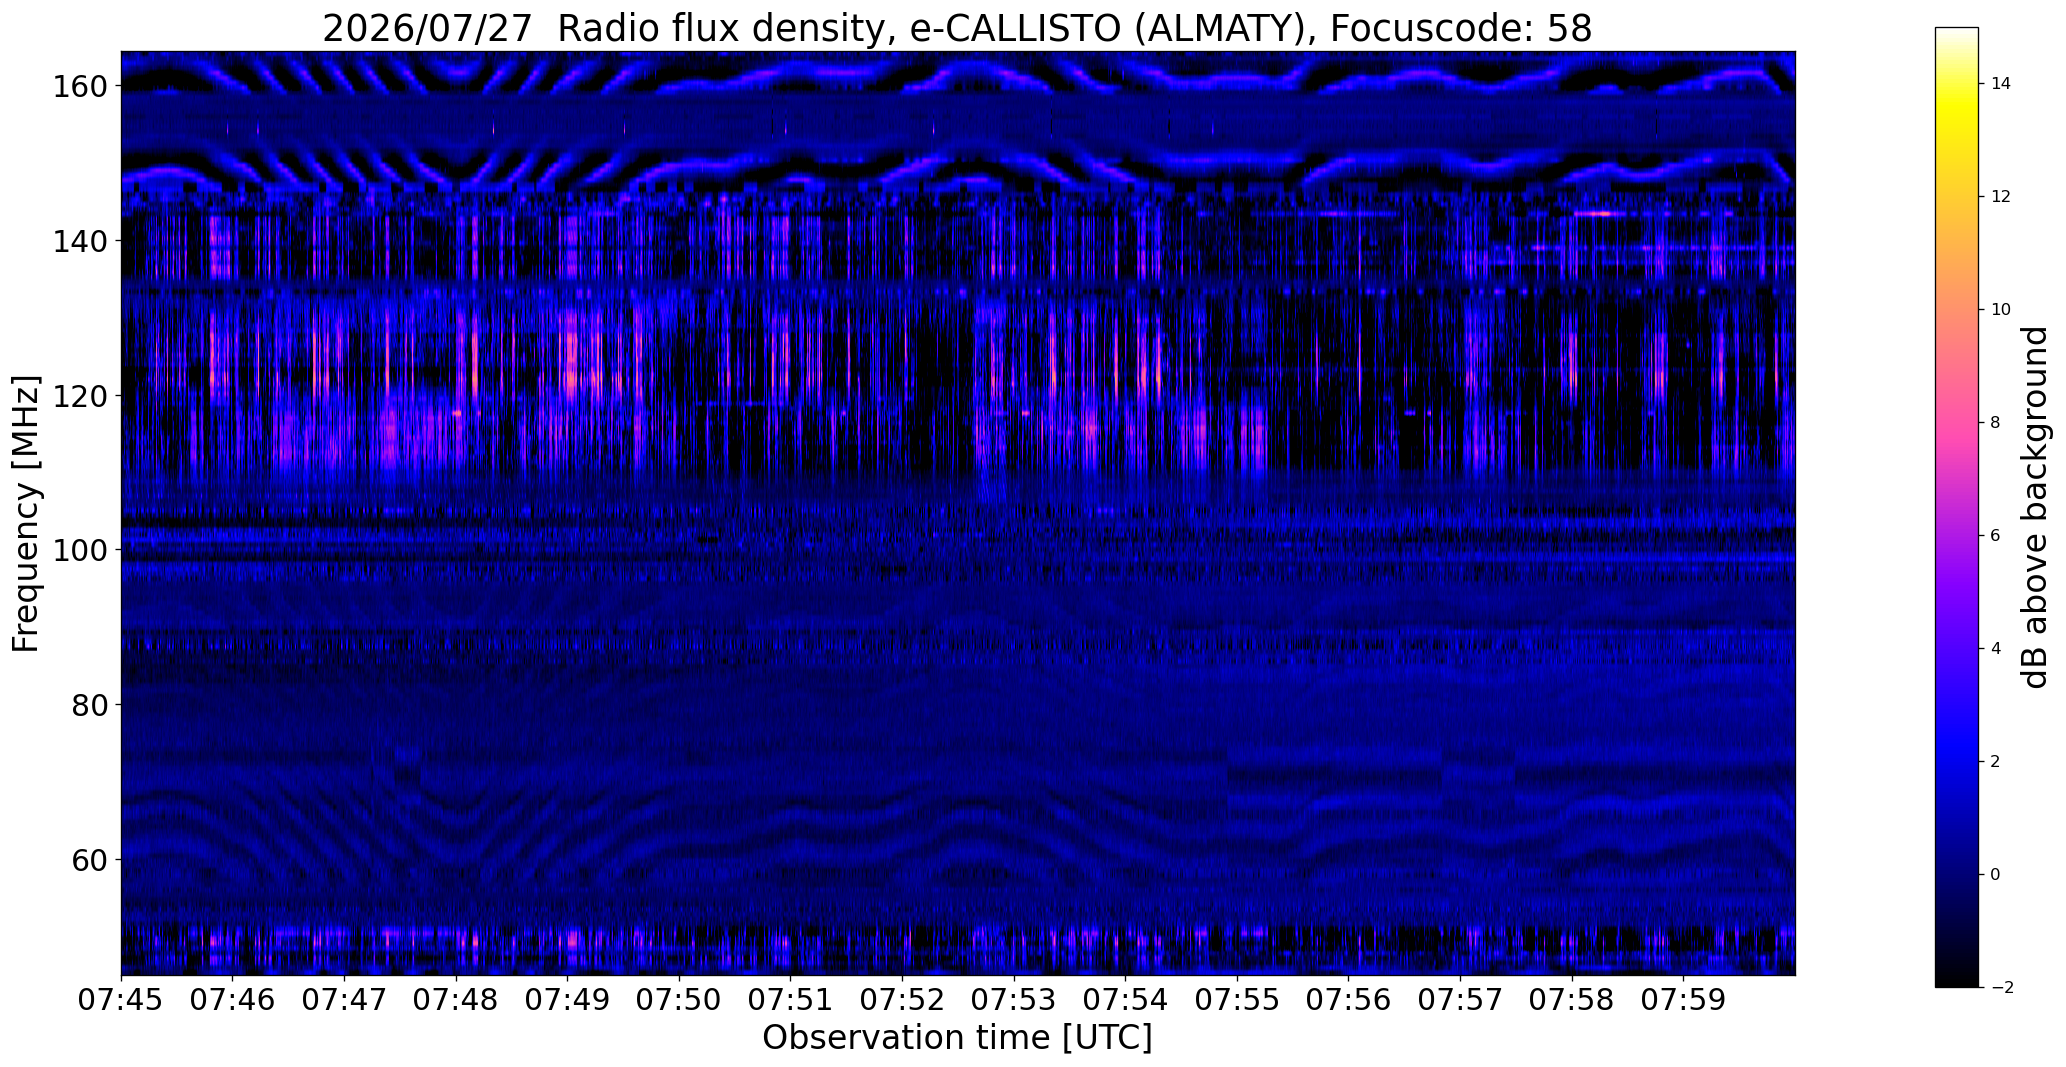Click the 07:53 time tick label

click(1014, 1000)
